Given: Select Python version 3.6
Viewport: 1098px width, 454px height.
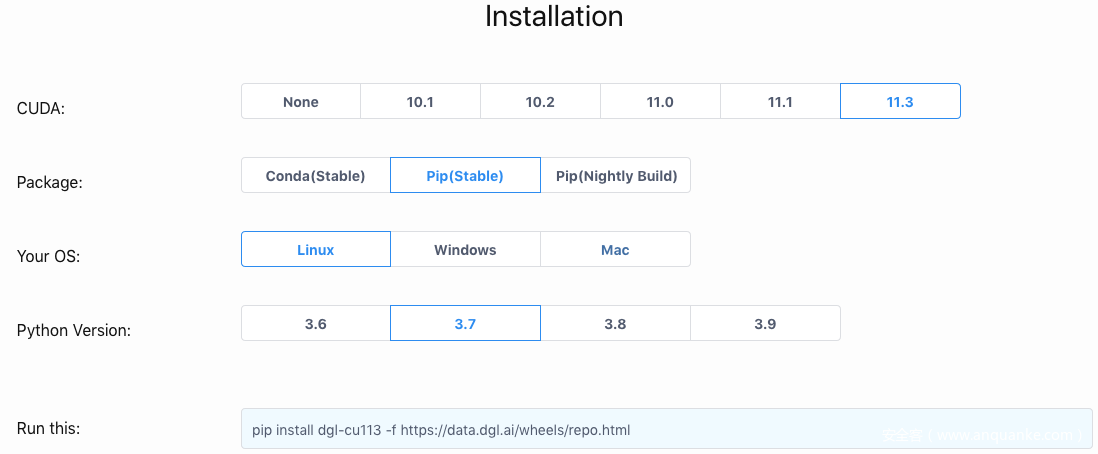Looking at the screenshot, I should coord(315,324).
